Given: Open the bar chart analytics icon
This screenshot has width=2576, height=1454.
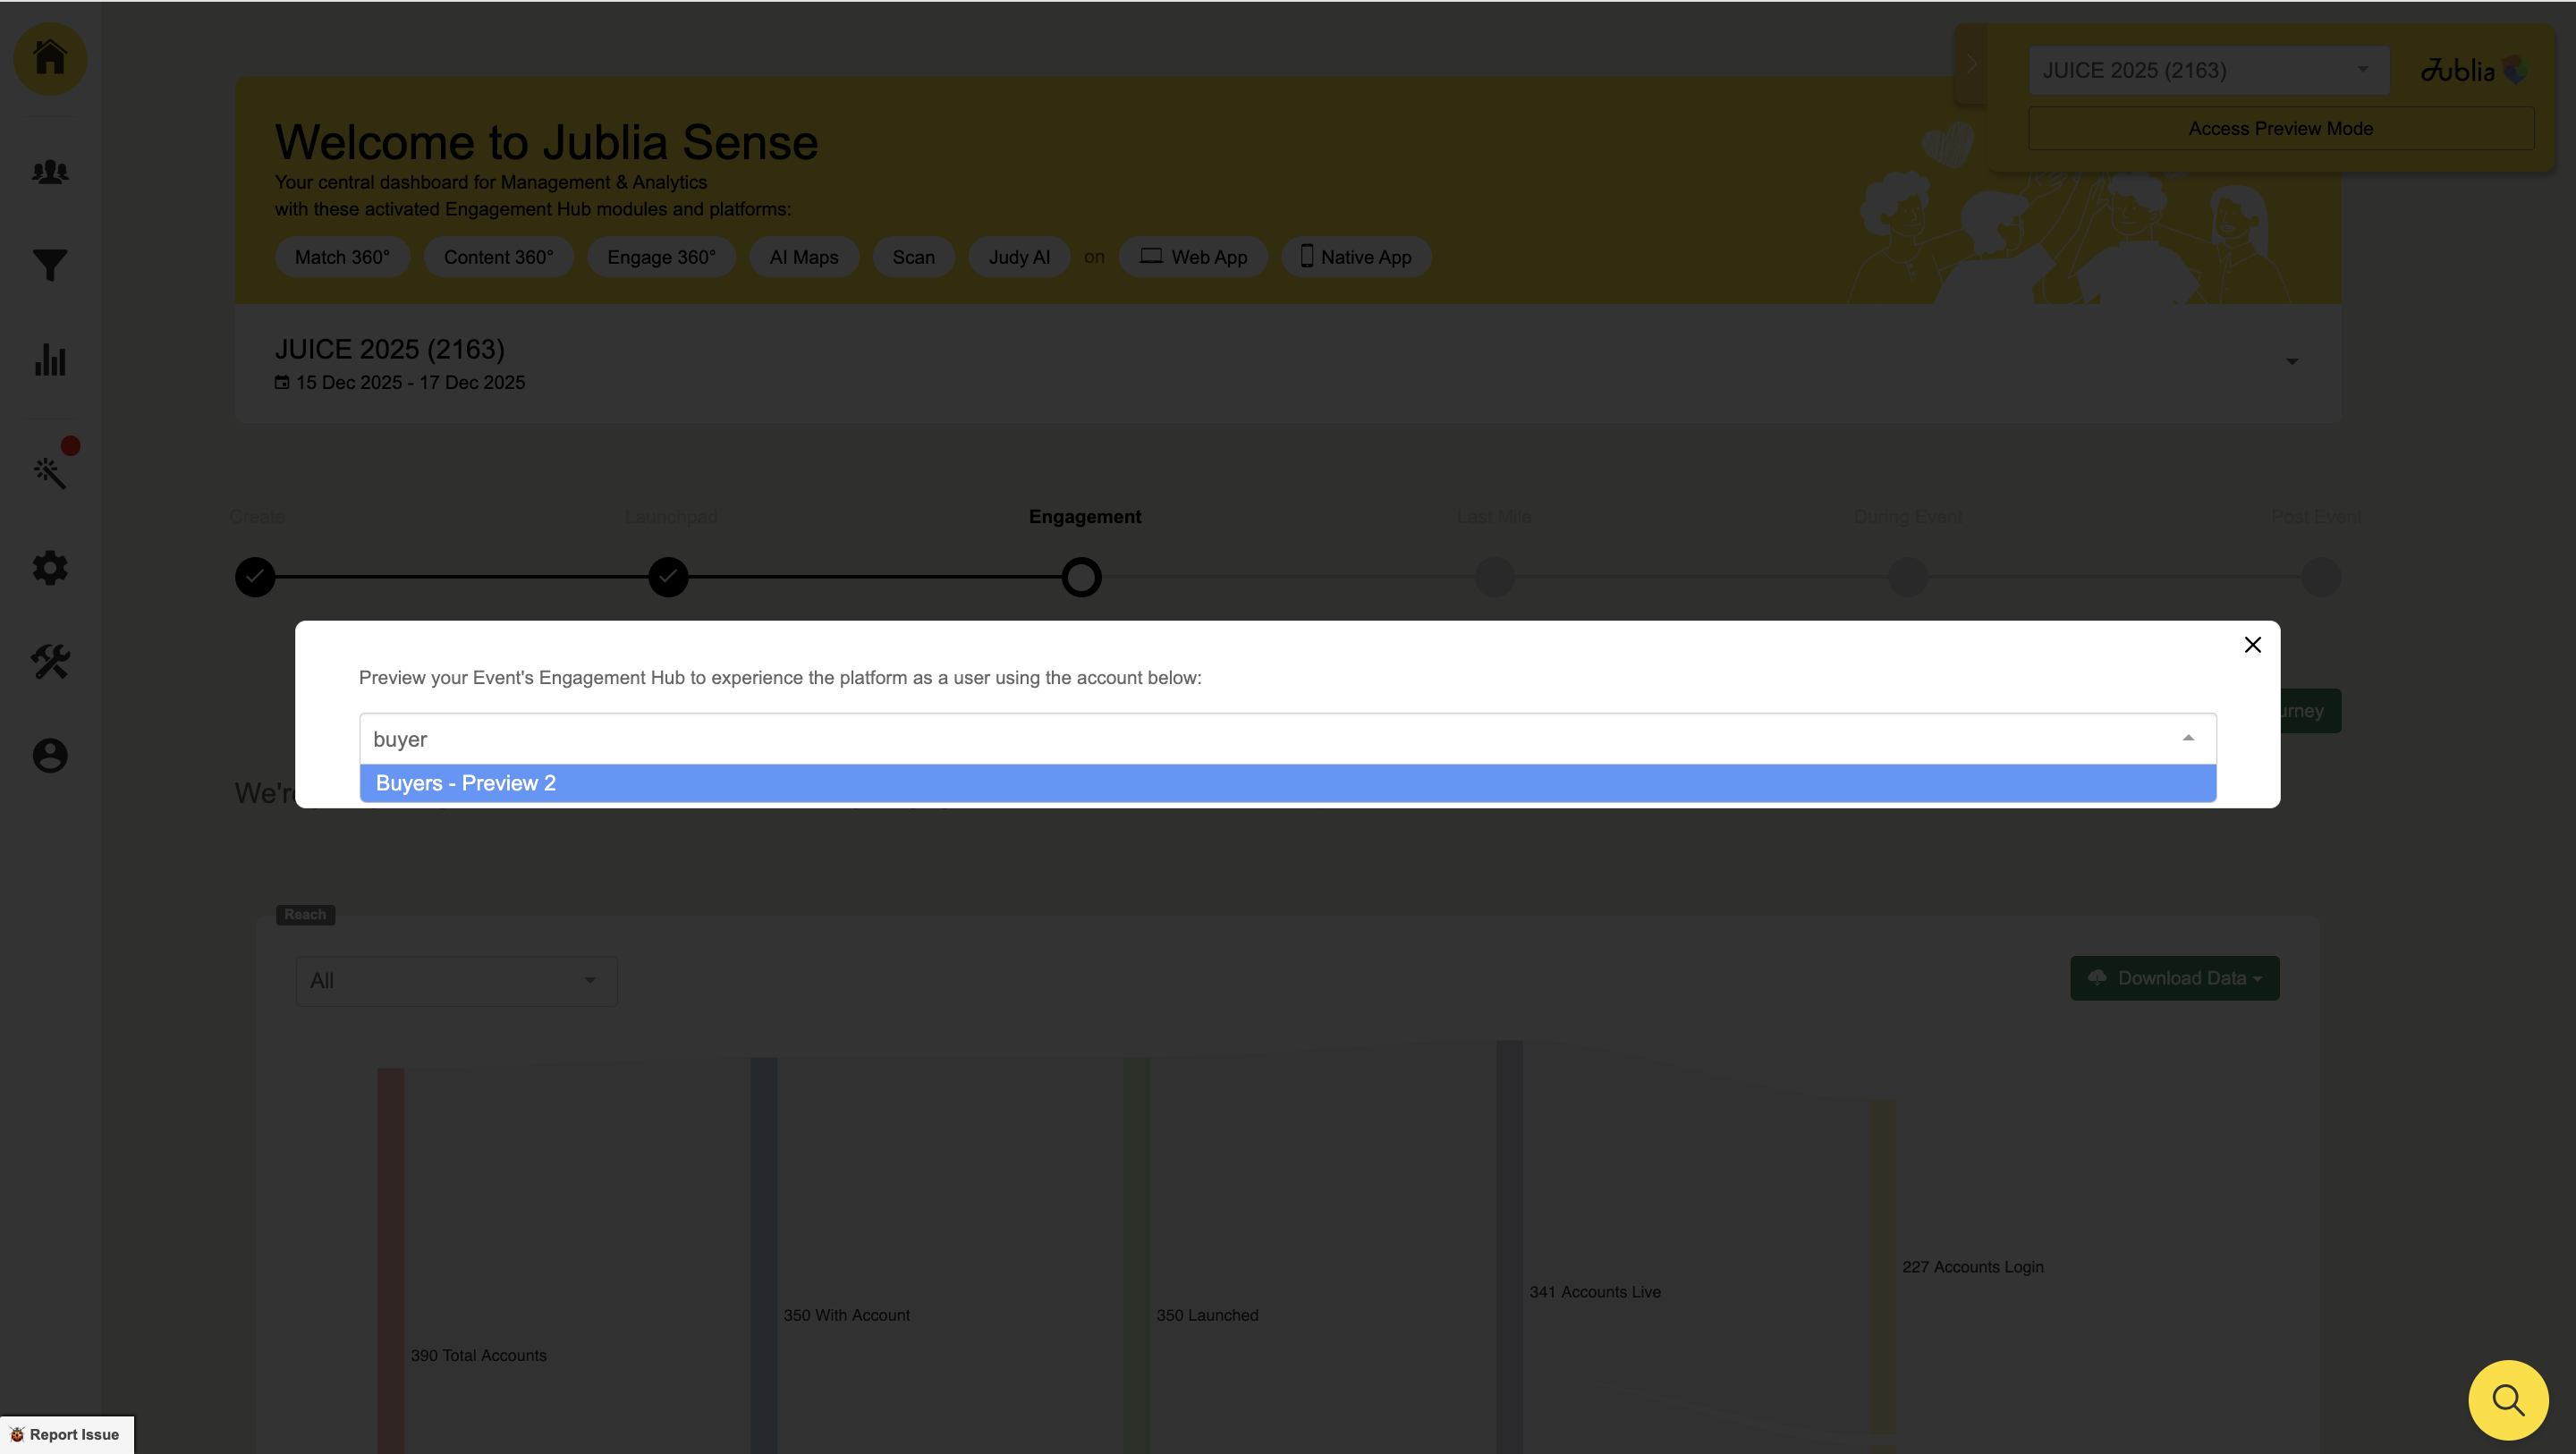Looking at the screenshot, I should [50, 360].
